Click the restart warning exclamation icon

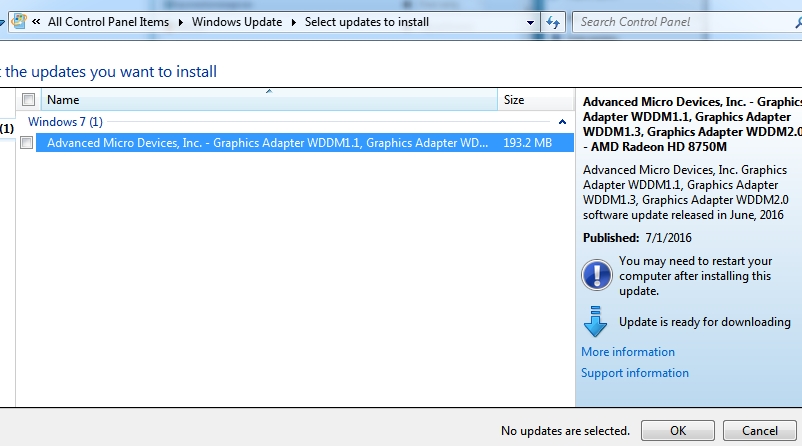click(596, 275)
